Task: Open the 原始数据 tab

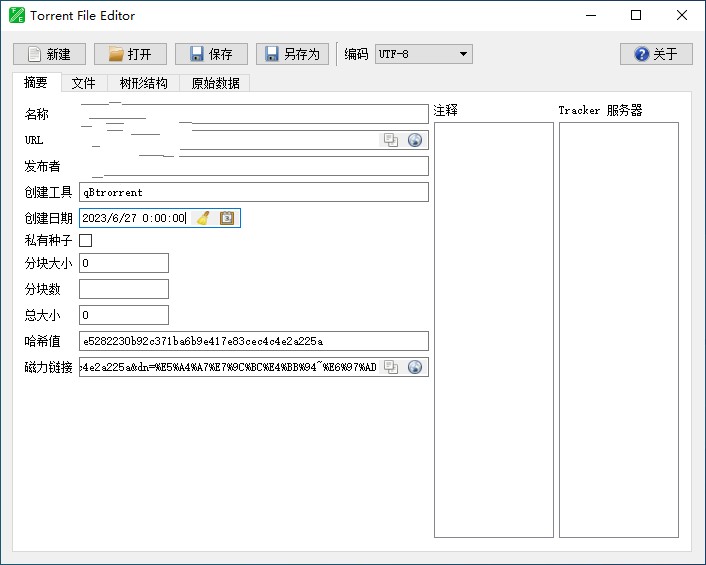Action: (x=215, y=83)
